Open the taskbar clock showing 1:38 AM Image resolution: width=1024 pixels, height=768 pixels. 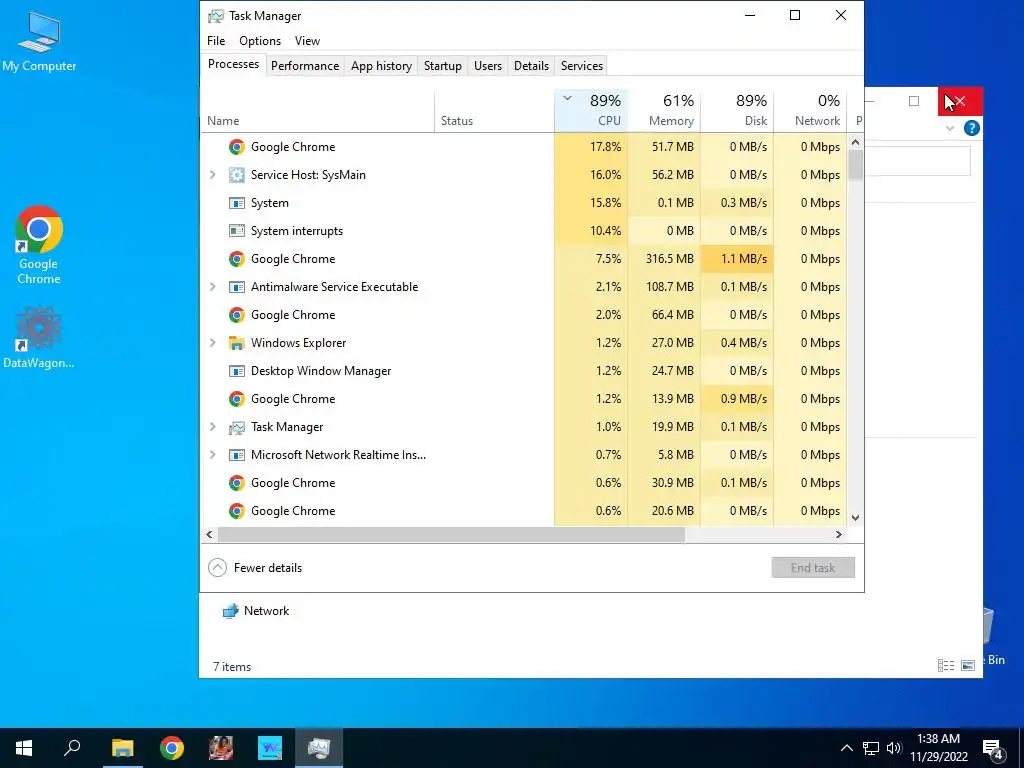938,748
